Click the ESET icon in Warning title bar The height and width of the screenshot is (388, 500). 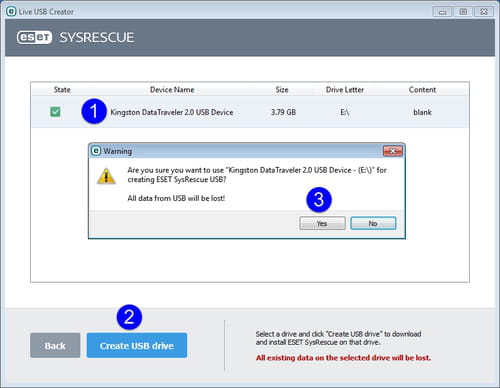tap(96, 151)
